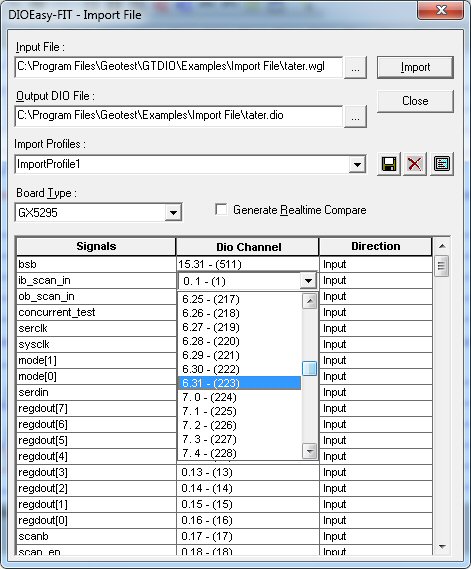Click the Import button
The height and width of the screenshot is (569, 471).
[415, 67]
